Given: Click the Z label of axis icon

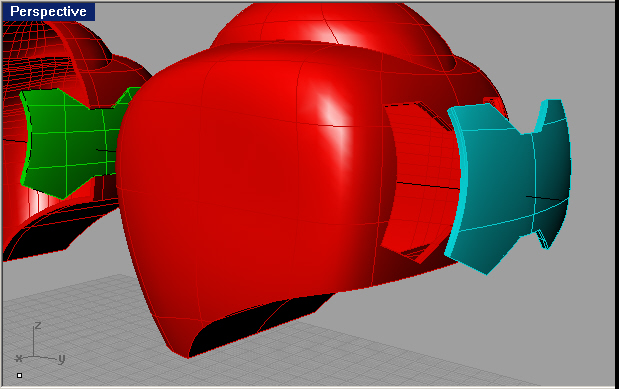Looking at the screenshot, I should click(38, 326).
